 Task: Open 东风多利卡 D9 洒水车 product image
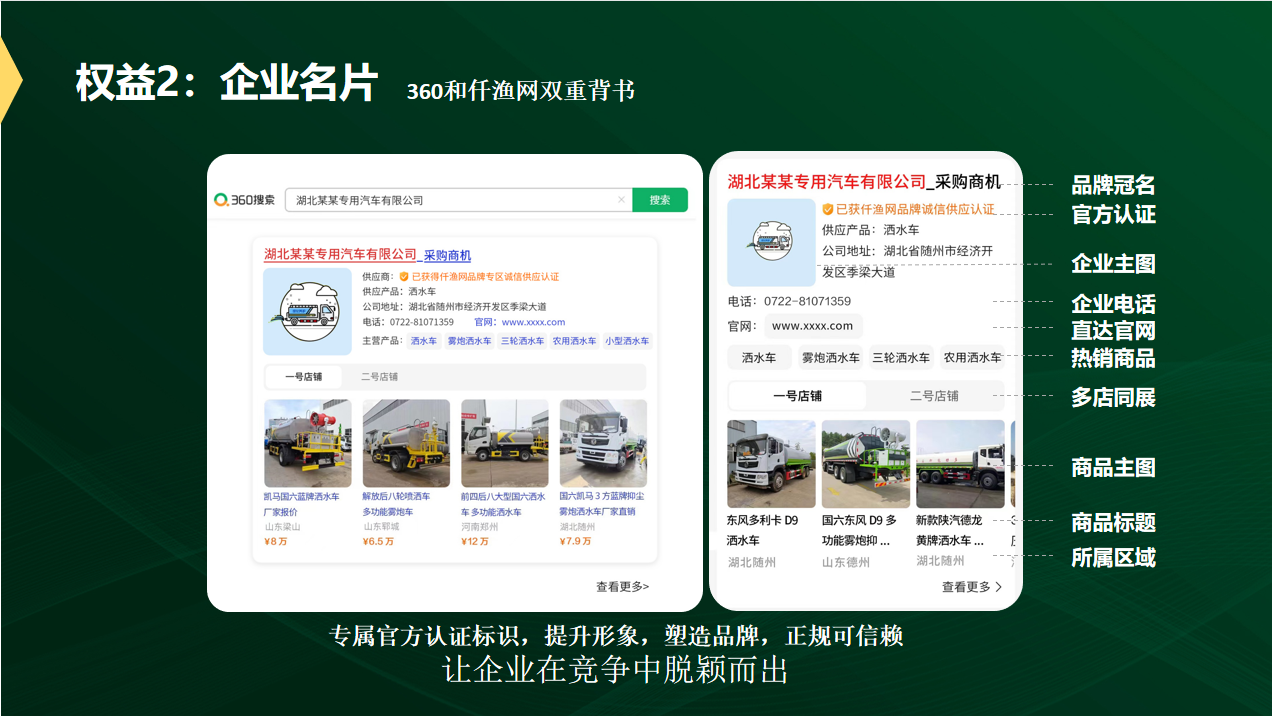click(771, 464)
